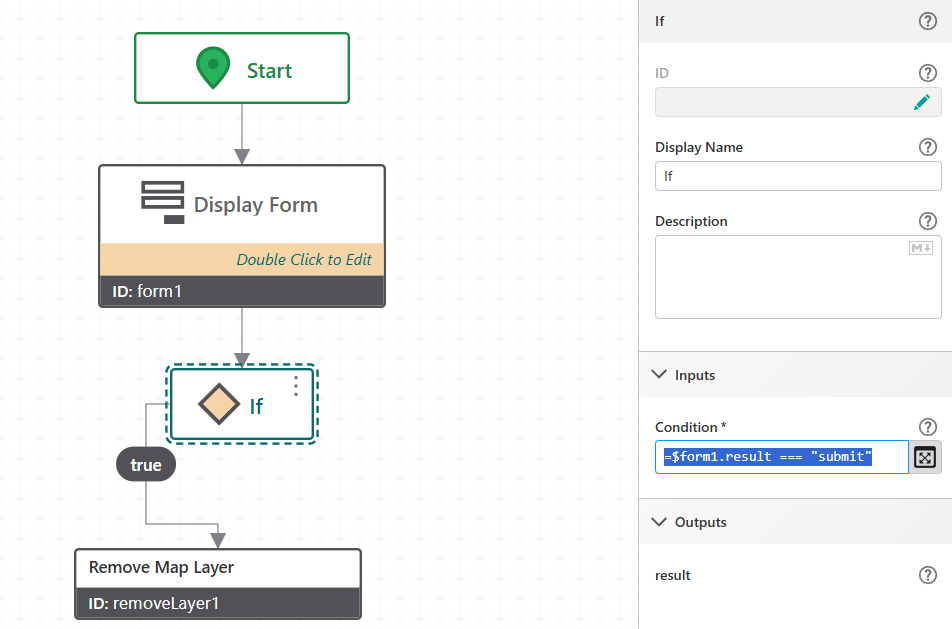The height and width of the screenshot is (629, 952).
Task: Open help for the If panel header
Action: (927, 21)
